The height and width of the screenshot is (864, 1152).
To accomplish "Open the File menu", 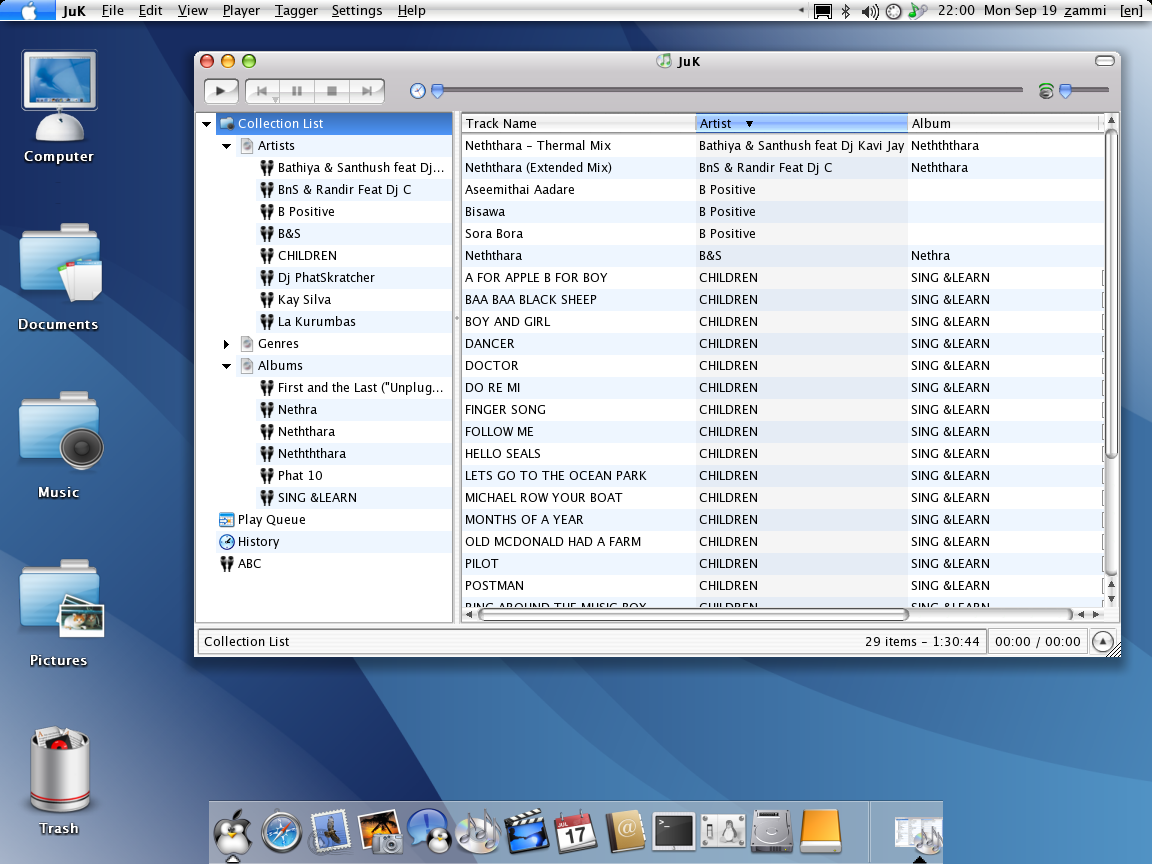I will click(112, 10).
